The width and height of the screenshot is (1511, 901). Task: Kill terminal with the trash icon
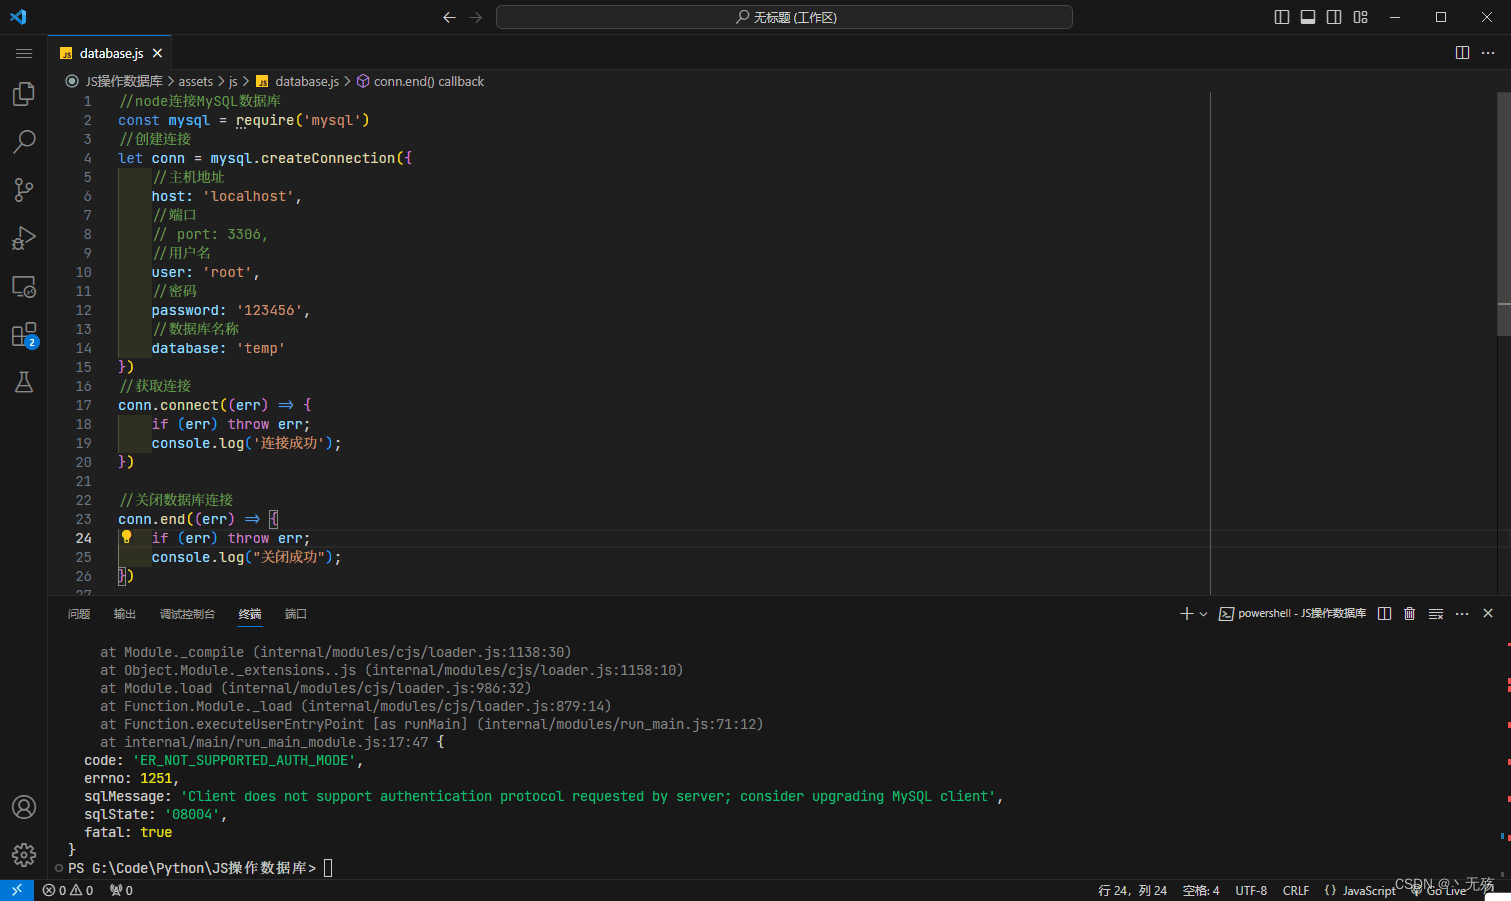click(x=1409, y=614)
